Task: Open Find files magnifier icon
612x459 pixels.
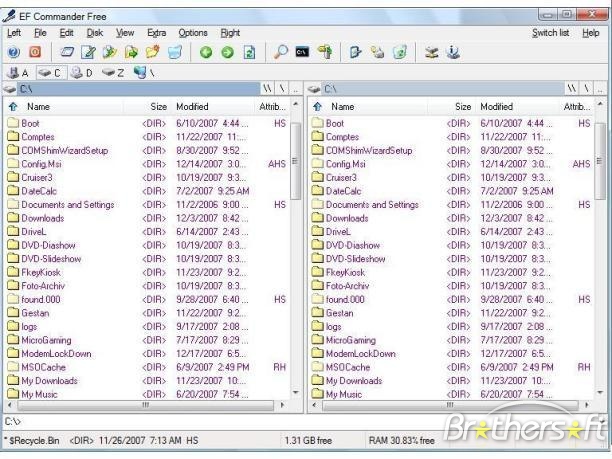Action: pyautogui.click(x=281, y=52)
